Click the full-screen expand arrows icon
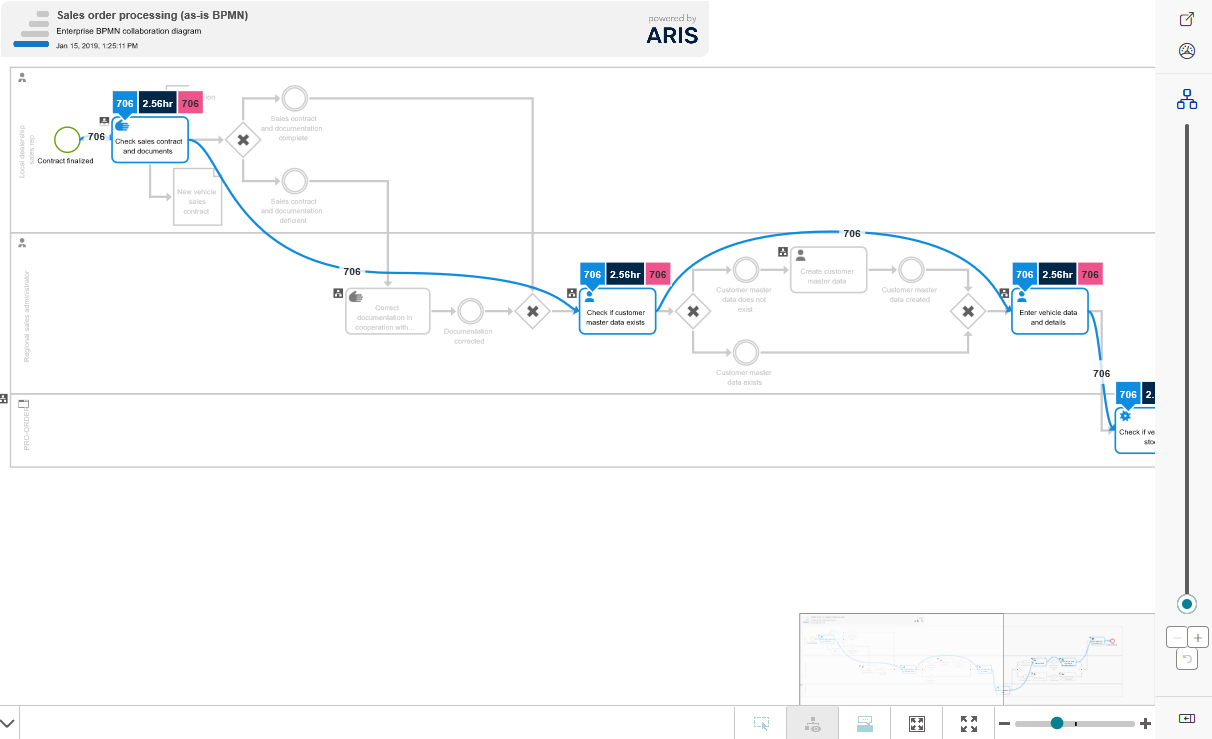Screen dimensions: 1212x739 point(968,723)
